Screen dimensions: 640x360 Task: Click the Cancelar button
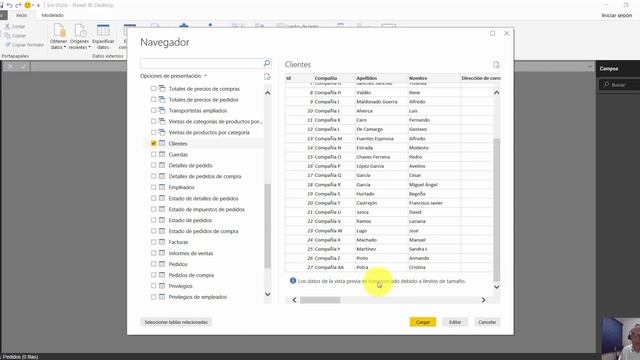[487, 322]
